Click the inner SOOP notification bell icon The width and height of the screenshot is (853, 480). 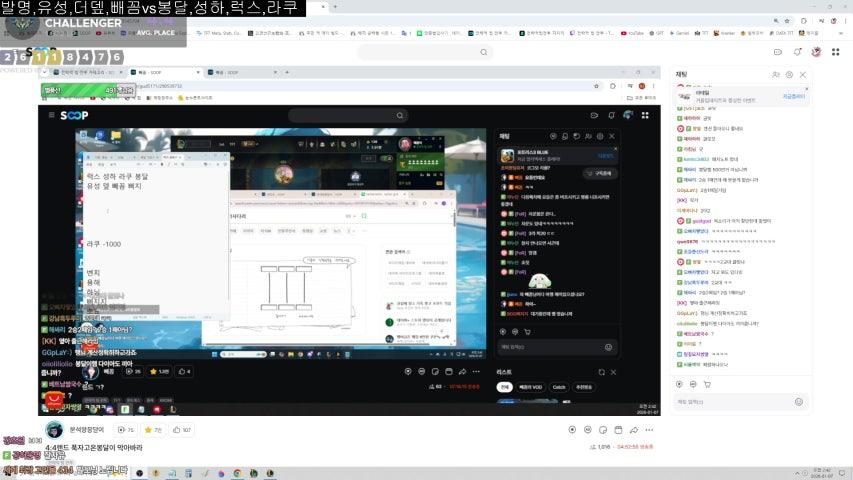(x=611, y=115)
